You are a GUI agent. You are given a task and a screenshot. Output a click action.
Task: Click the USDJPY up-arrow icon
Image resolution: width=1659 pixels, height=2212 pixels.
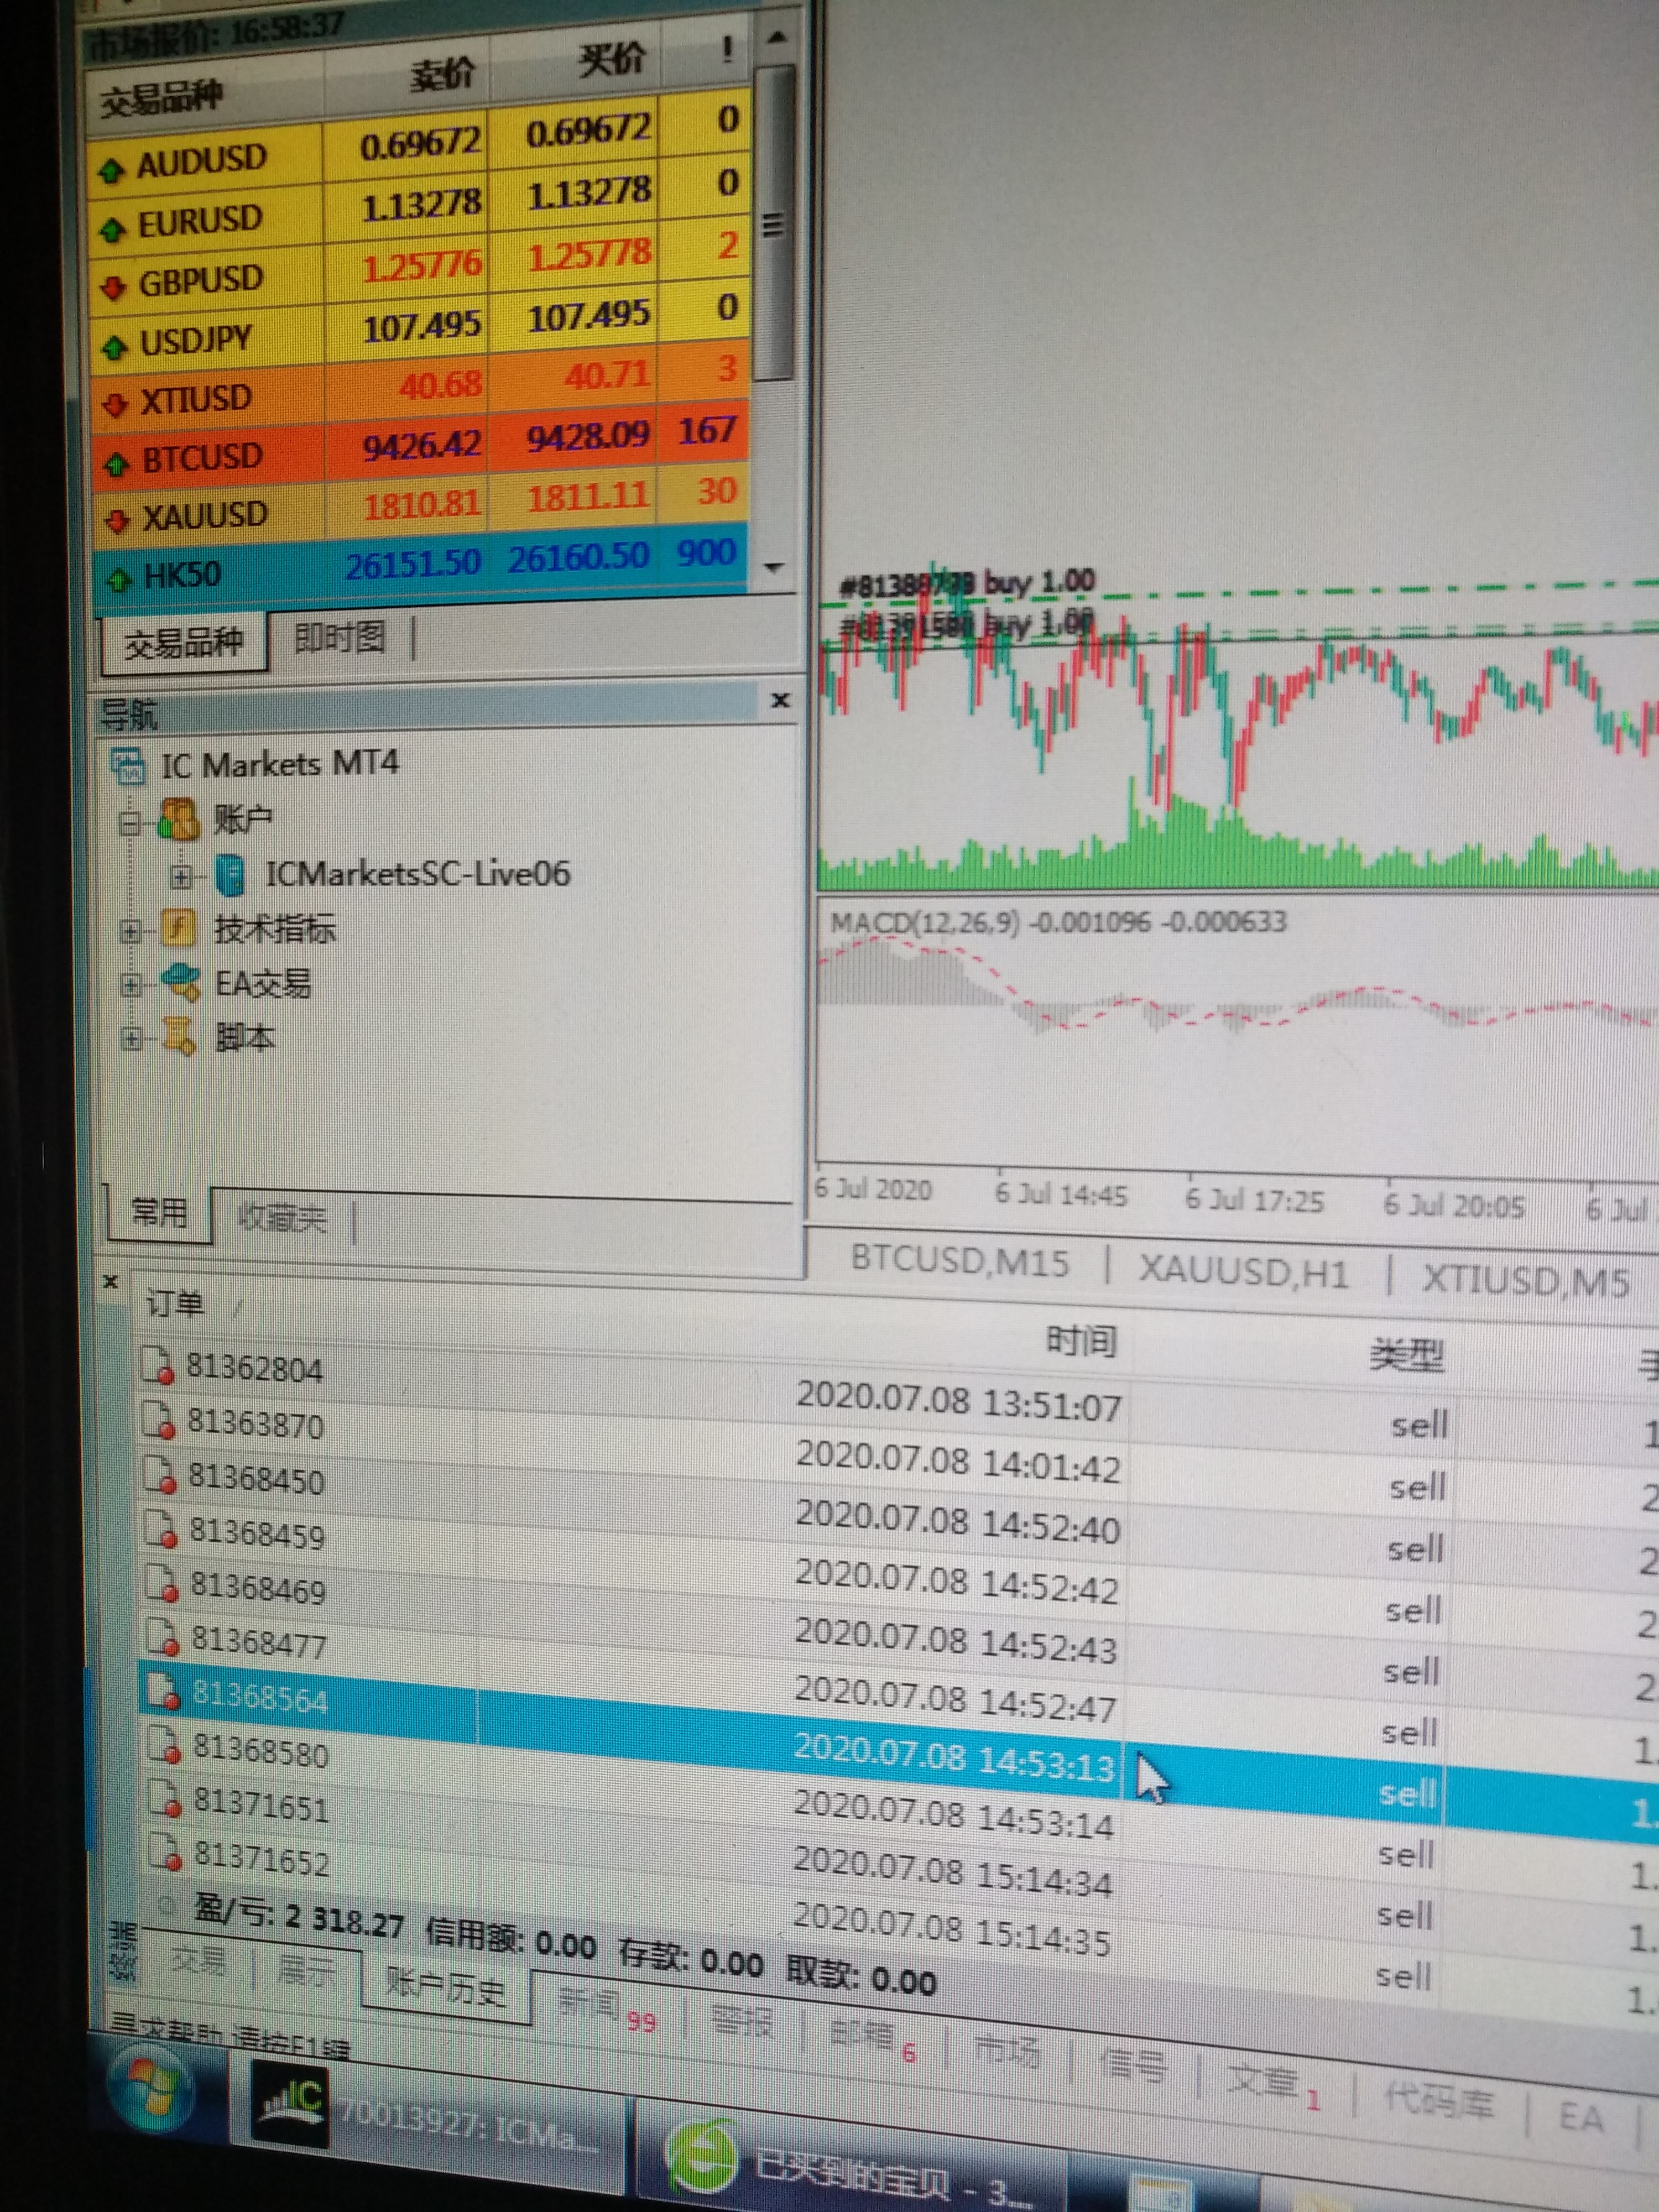[115, 347]
